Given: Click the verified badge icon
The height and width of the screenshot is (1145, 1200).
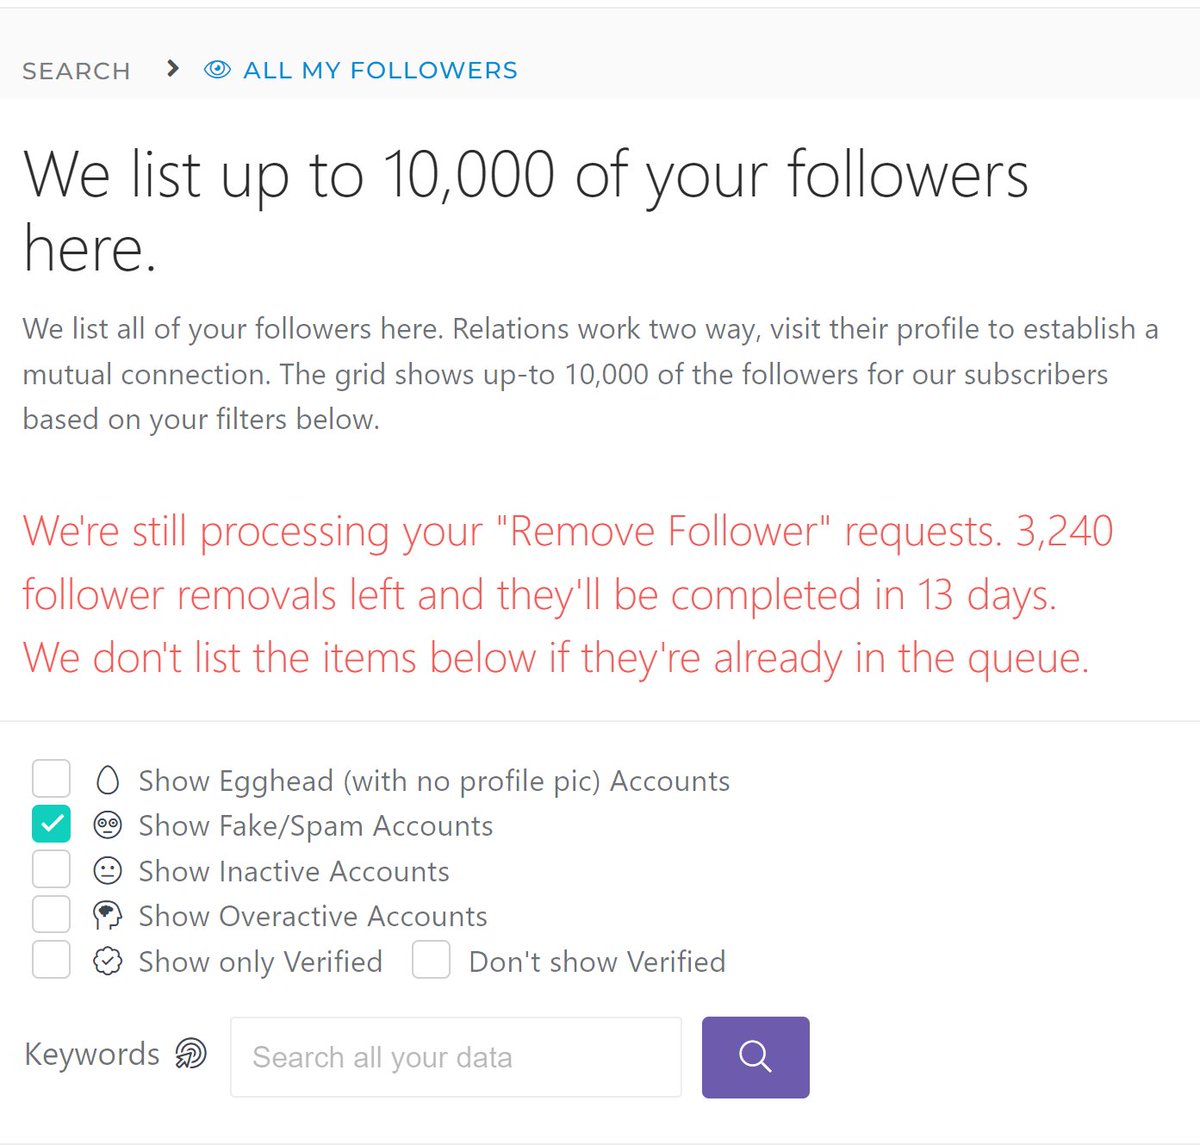Looking at the screenshot, I should [x=107, y=961].
